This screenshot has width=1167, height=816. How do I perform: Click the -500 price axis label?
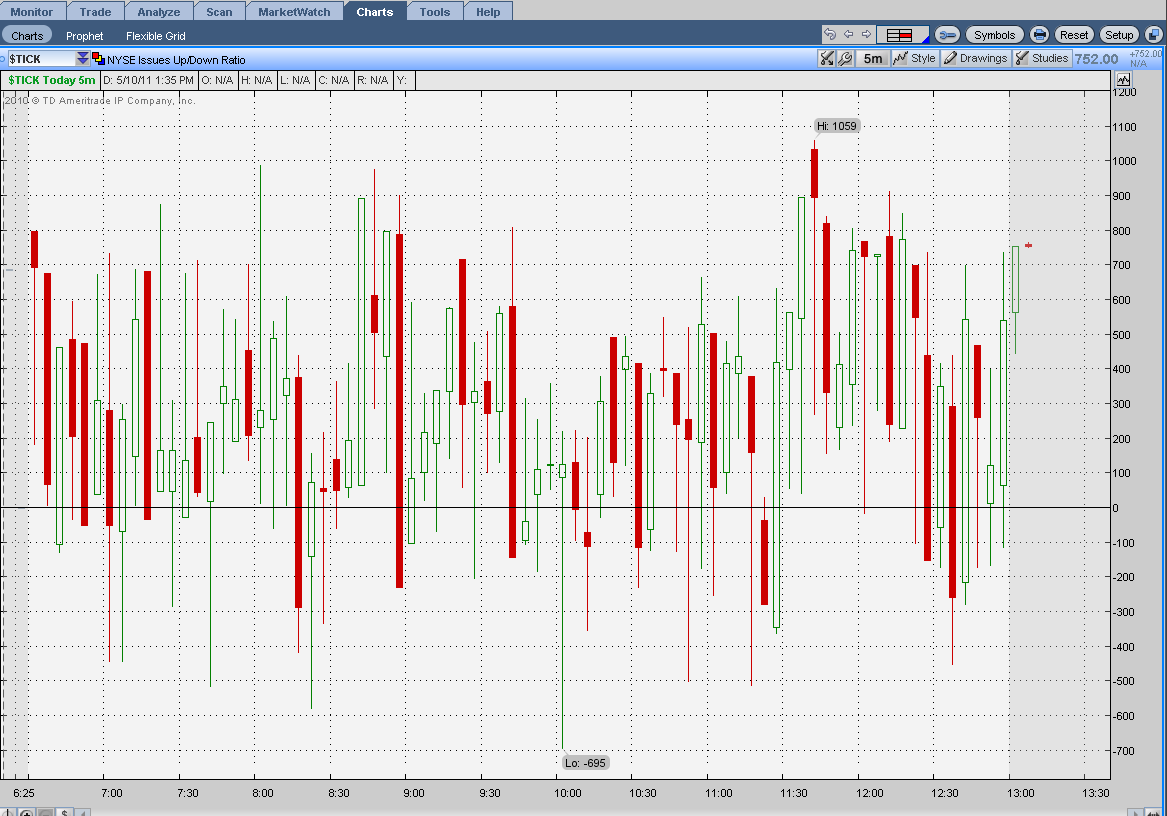click(1123, 680)
